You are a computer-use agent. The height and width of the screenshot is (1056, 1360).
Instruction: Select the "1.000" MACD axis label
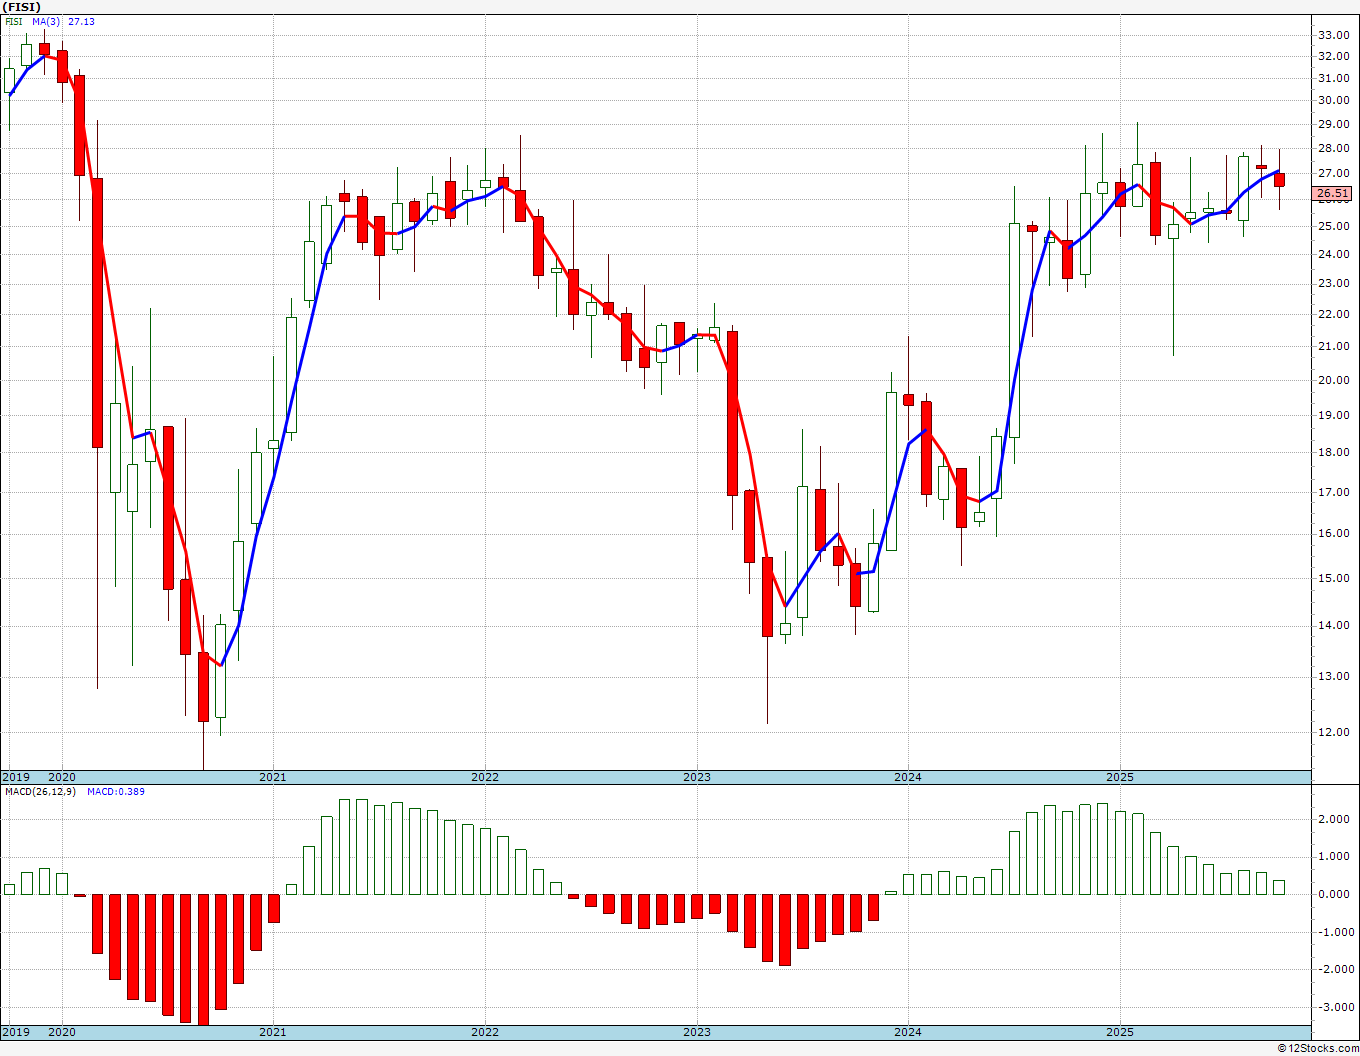[1333, 857]
